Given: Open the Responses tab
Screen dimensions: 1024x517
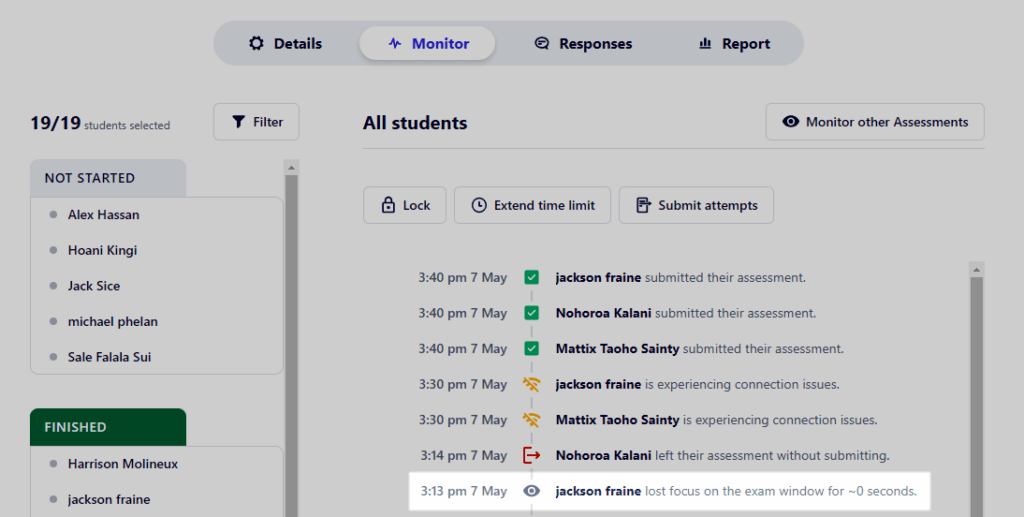Looking at the screenshot, I should coord(583,44).
